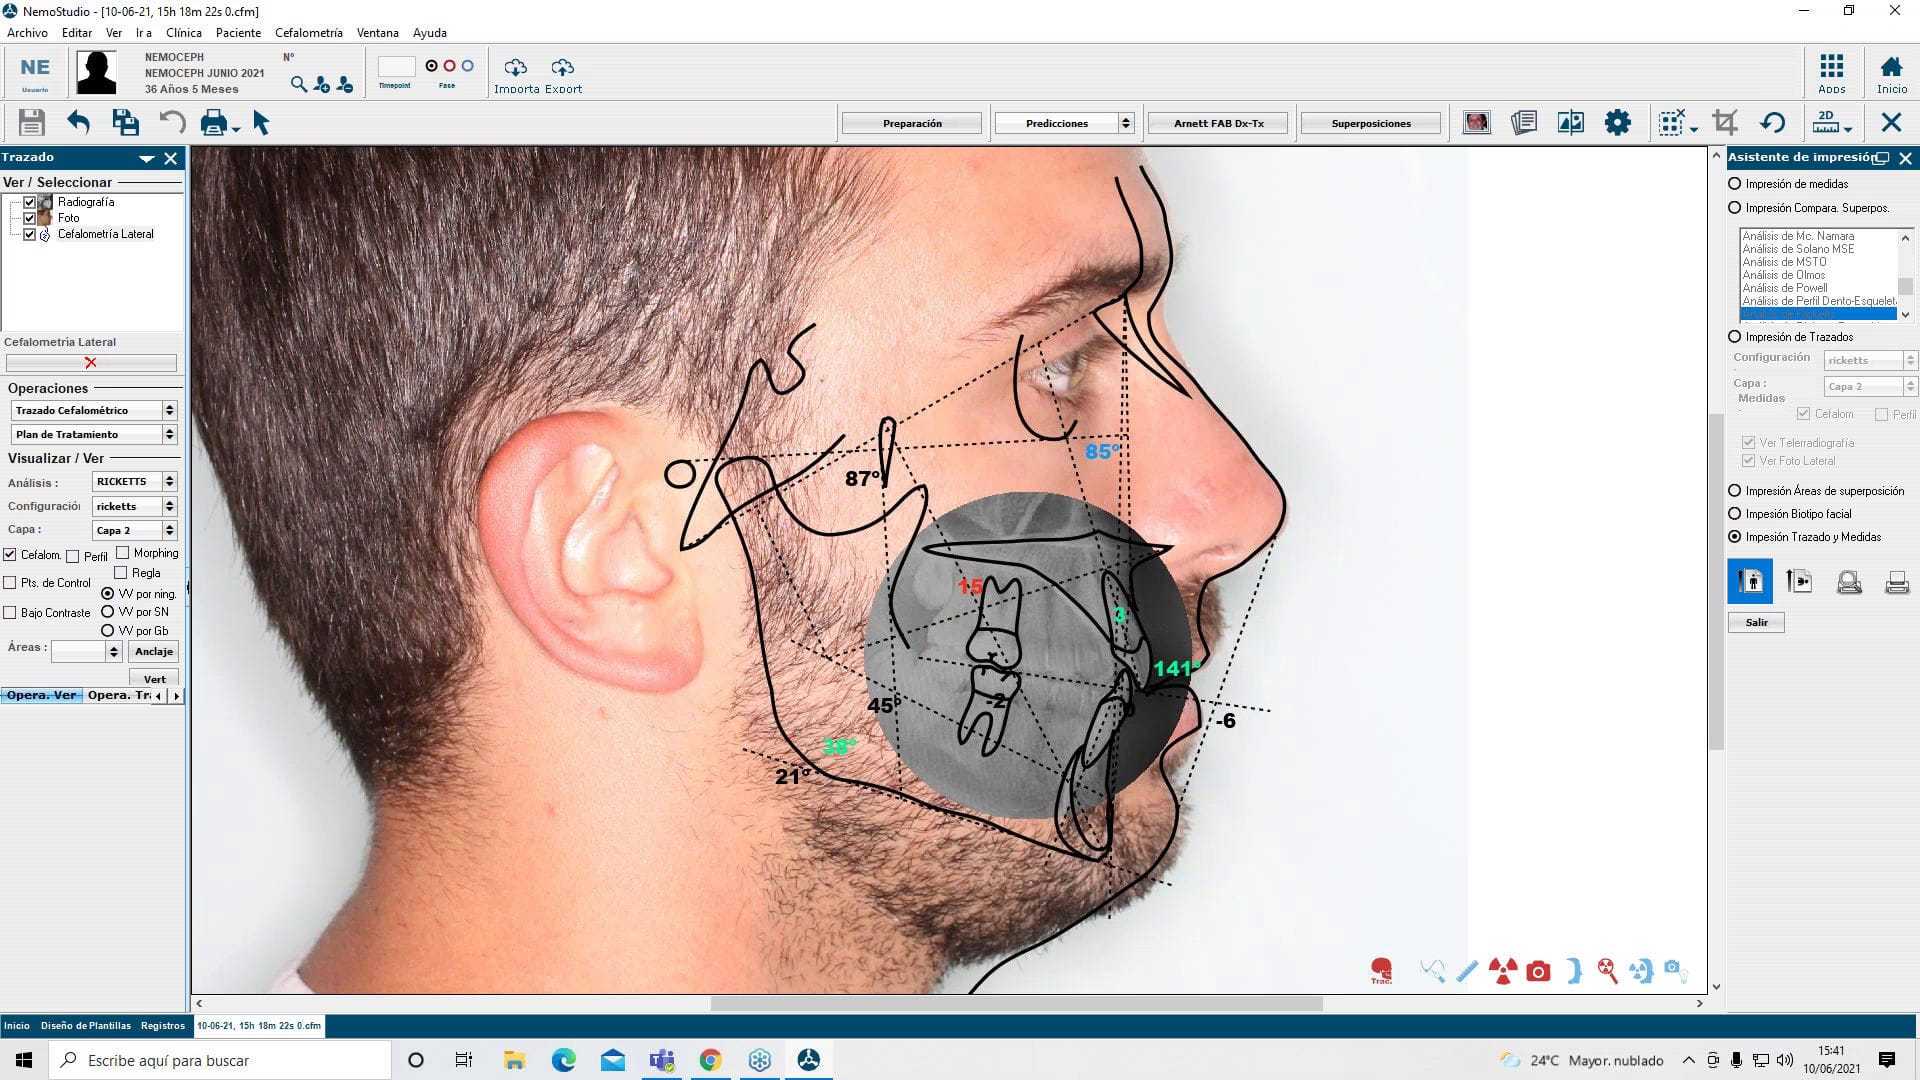The height and width of the screenshot is (1080, 1920).
Task: Enable the Morphing checkbox
Action: (x=124, y=552)
